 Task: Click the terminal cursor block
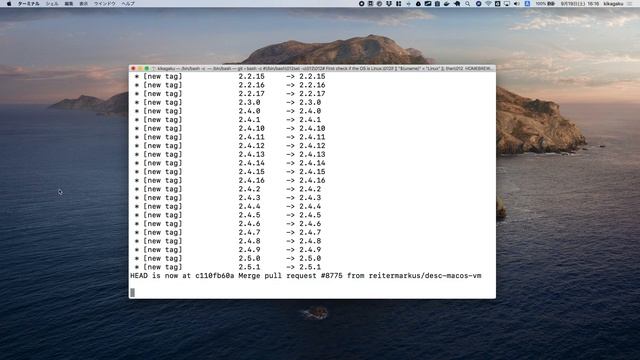[x=132, y=292]
